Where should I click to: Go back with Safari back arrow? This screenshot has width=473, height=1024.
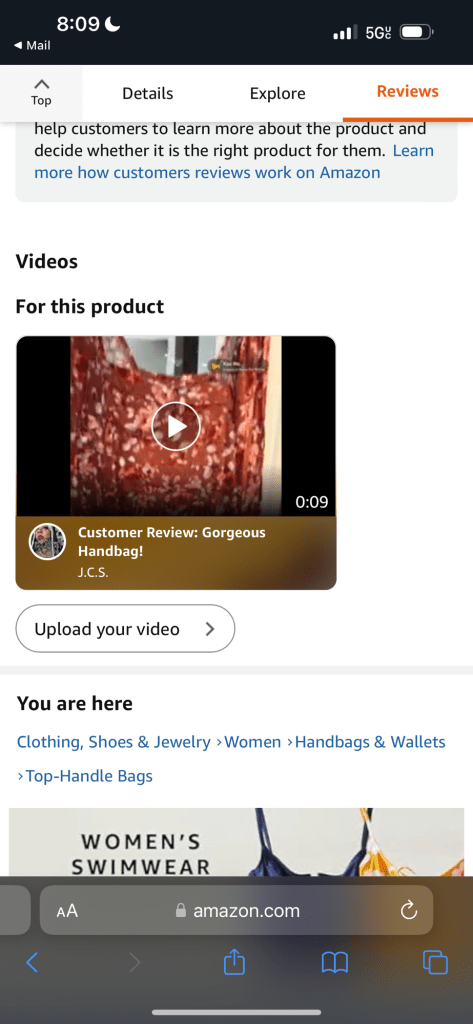click(32, 962)
